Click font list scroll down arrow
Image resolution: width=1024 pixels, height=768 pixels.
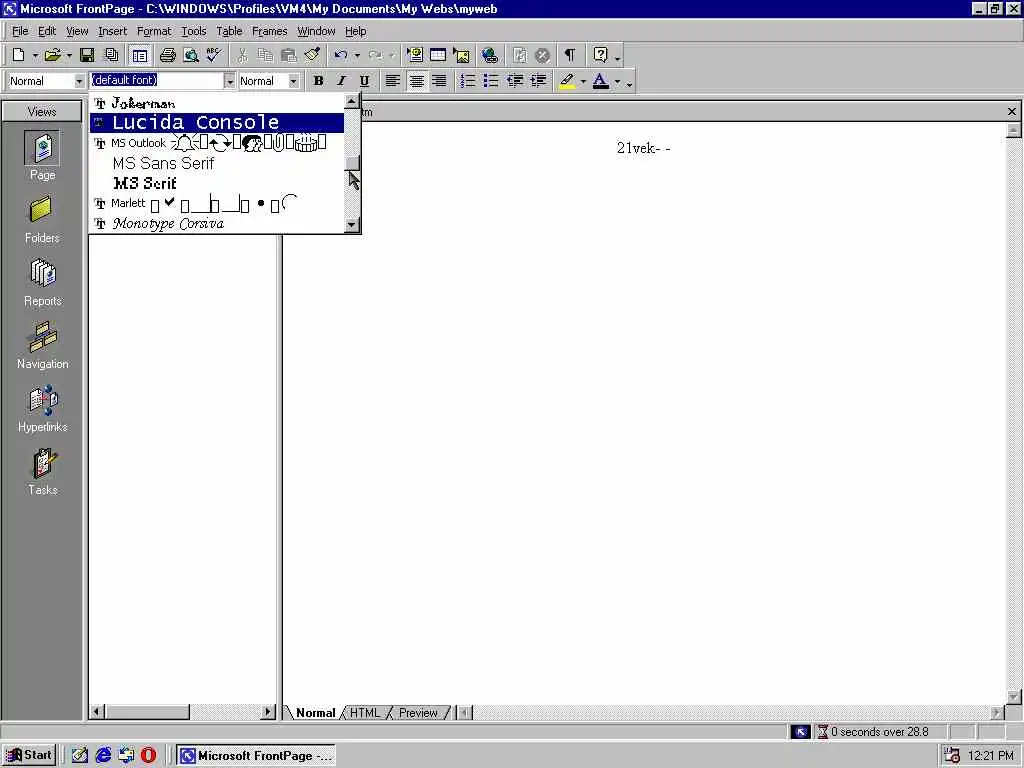tap(352, 225)
